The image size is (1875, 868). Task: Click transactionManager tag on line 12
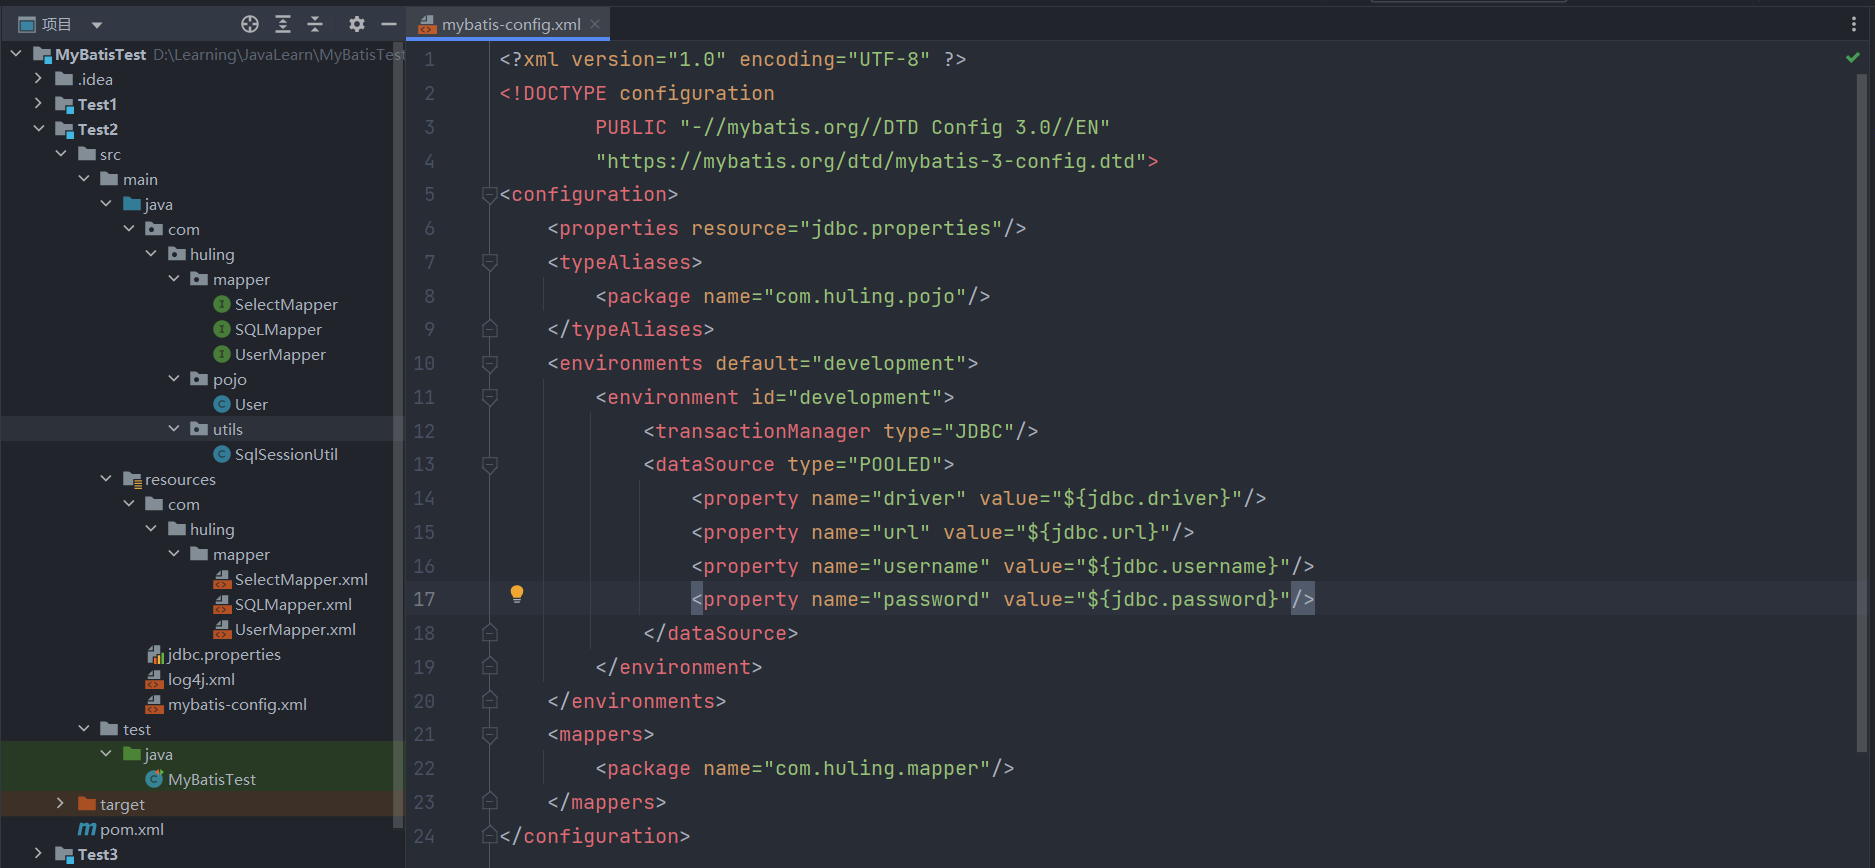[763, 431]
